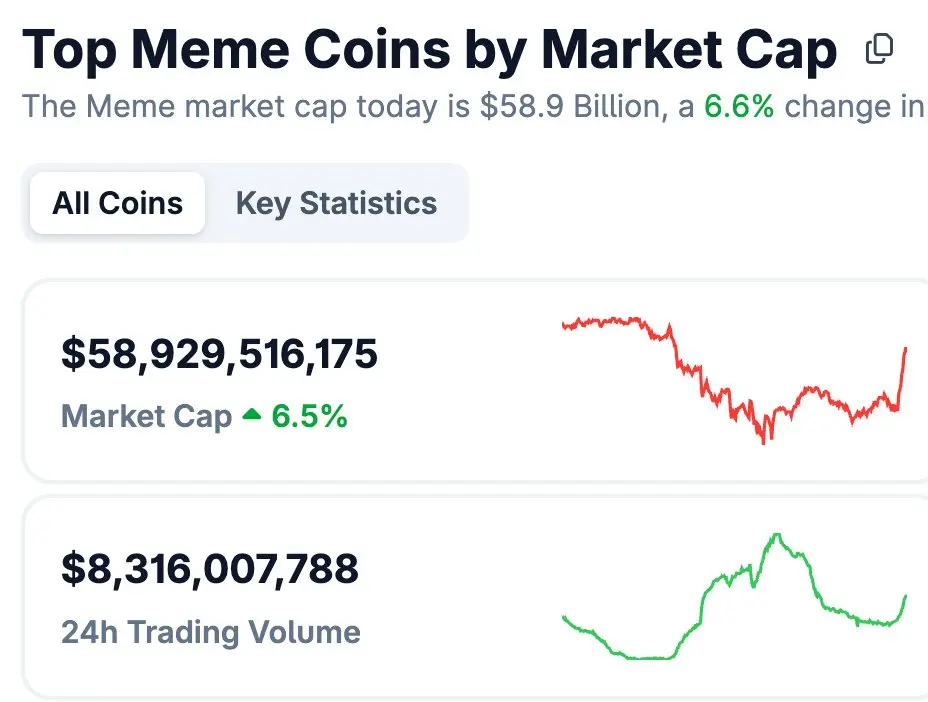The image size is (928, 702).
Task: Click the word "Meme" in the summary sentence
Action: (x=120, y=107)
